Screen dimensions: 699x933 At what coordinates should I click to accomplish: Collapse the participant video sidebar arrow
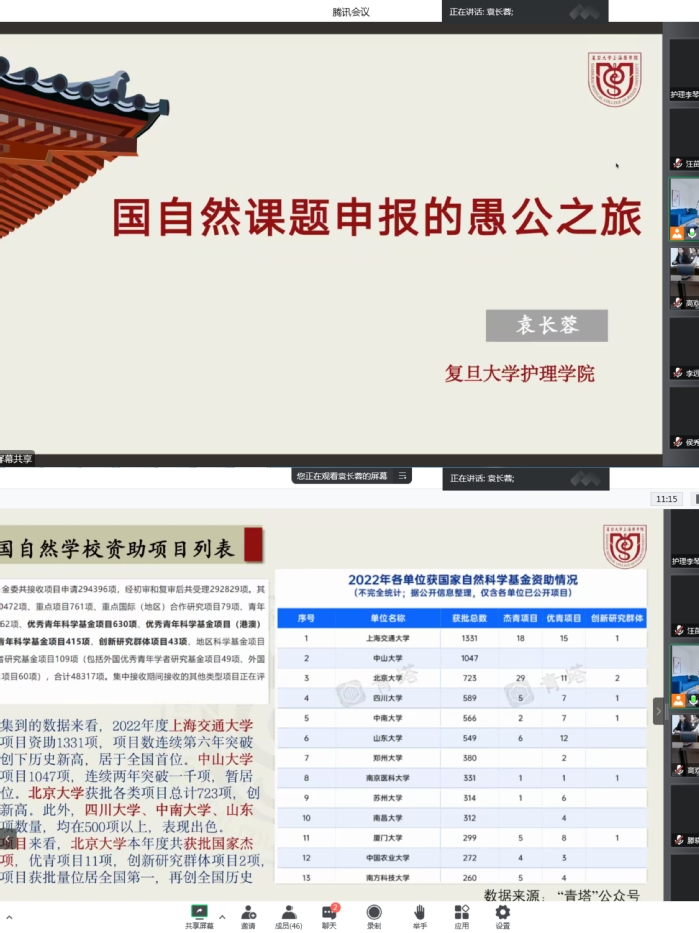coord(658,711)
